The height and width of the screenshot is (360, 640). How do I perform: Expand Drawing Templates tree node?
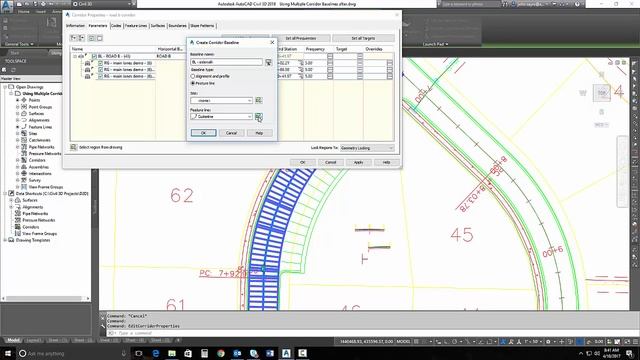[x=5, y=240]
